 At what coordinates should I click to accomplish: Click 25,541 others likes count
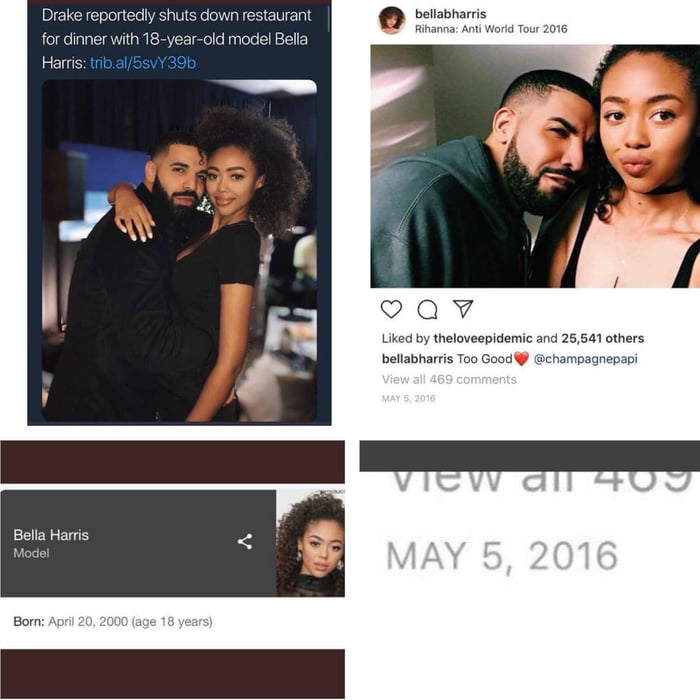point(603,338)
